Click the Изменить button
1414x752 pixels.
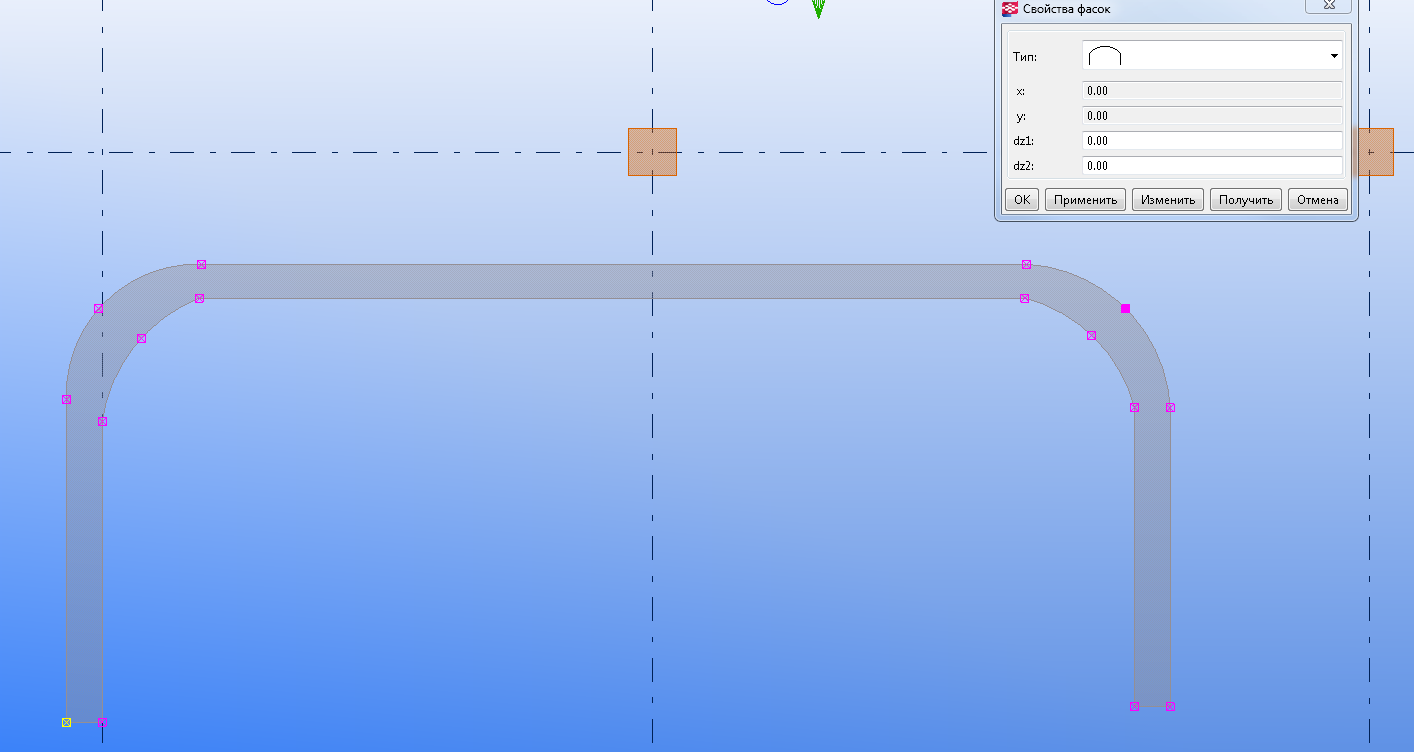click(1168, 199)
